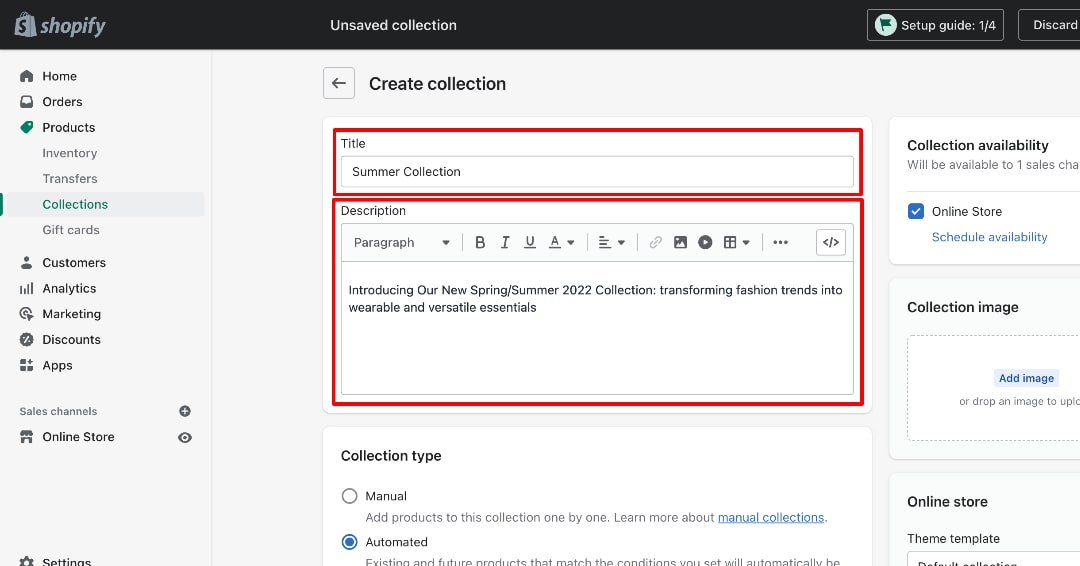Select Collections in sidebar
Screen dimensions: 1080x566
click(x=75, y=205)
